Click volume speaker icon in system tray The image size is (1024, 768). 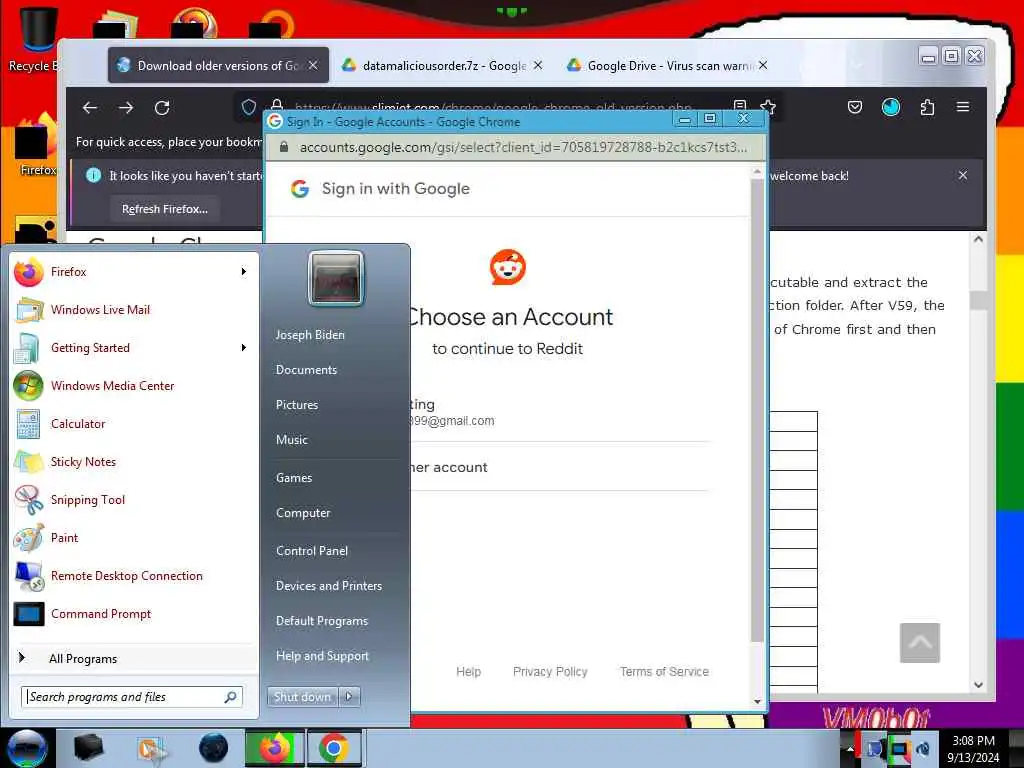[923, 748]
